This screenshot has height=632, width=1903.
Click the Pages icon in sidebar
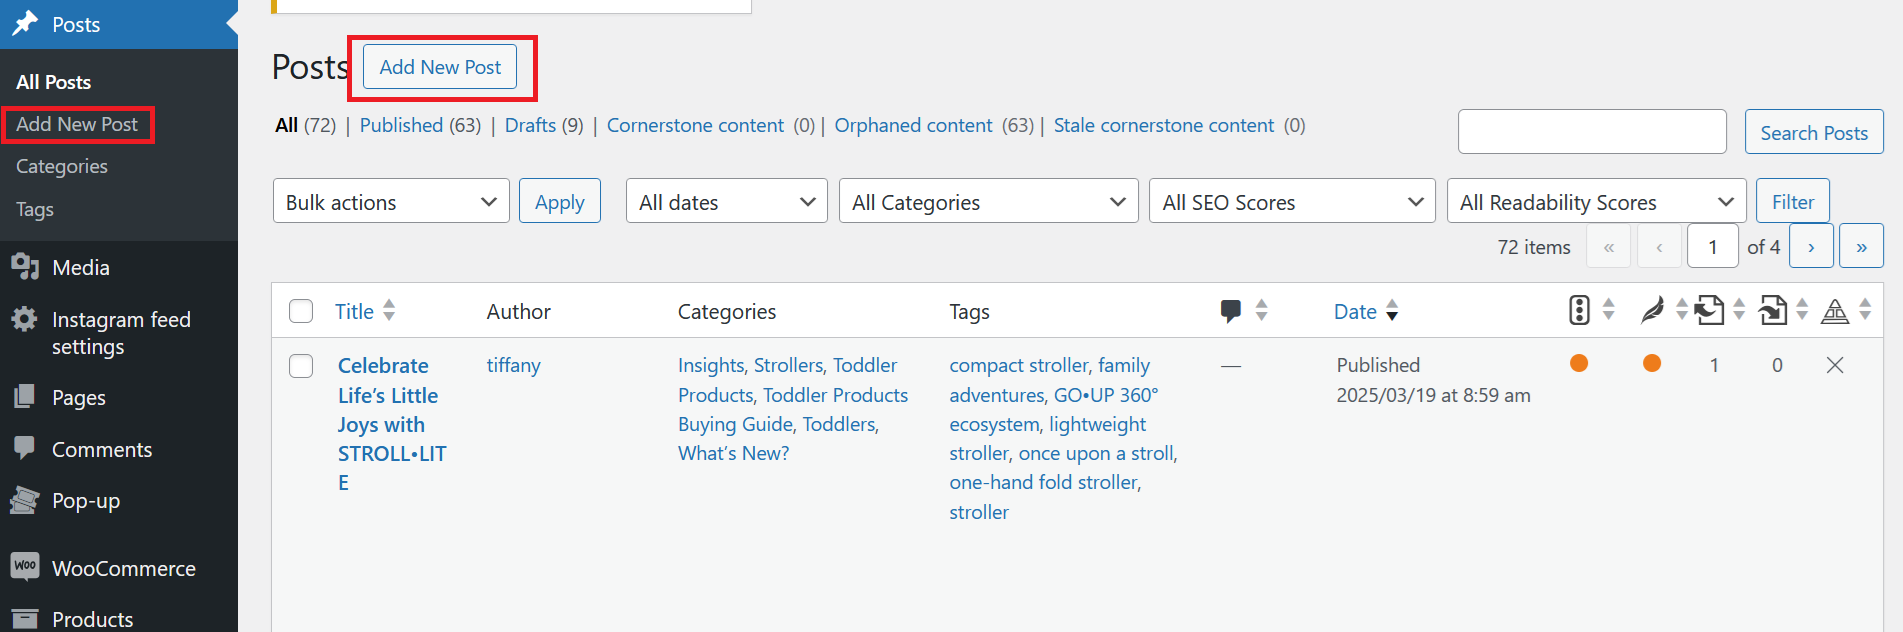(x=25, y=397)
